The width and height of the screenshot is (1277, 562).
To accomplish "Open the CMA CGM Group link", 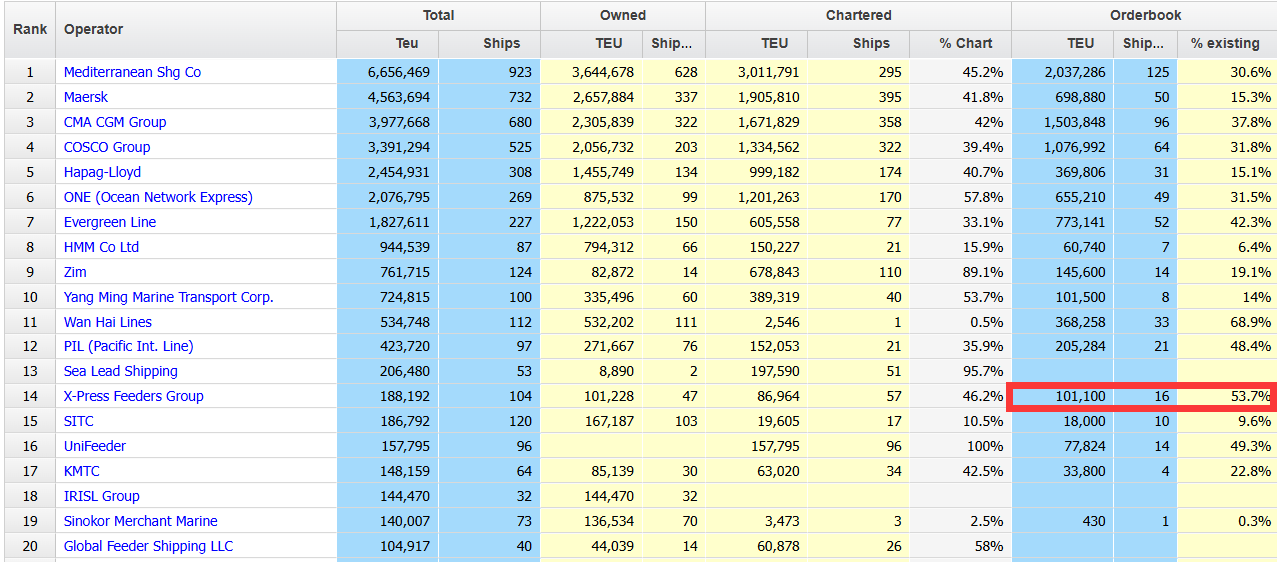I will click(x=115, y=122).
